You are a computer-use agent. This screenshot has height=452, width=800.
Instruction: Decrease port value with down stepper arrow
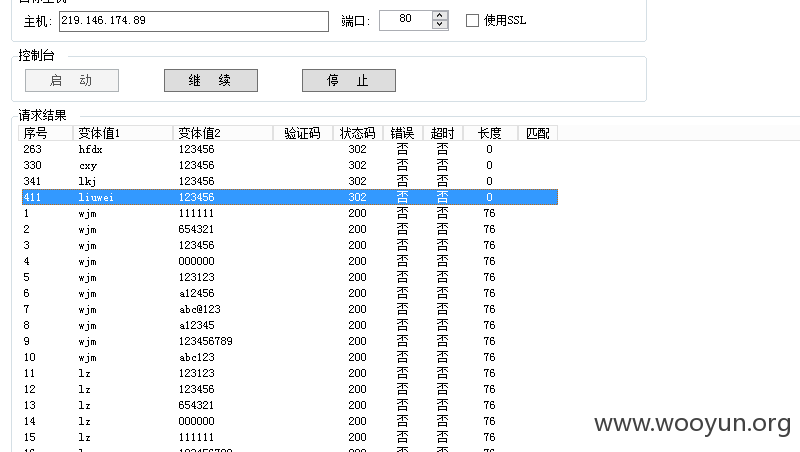pos(440,25)
